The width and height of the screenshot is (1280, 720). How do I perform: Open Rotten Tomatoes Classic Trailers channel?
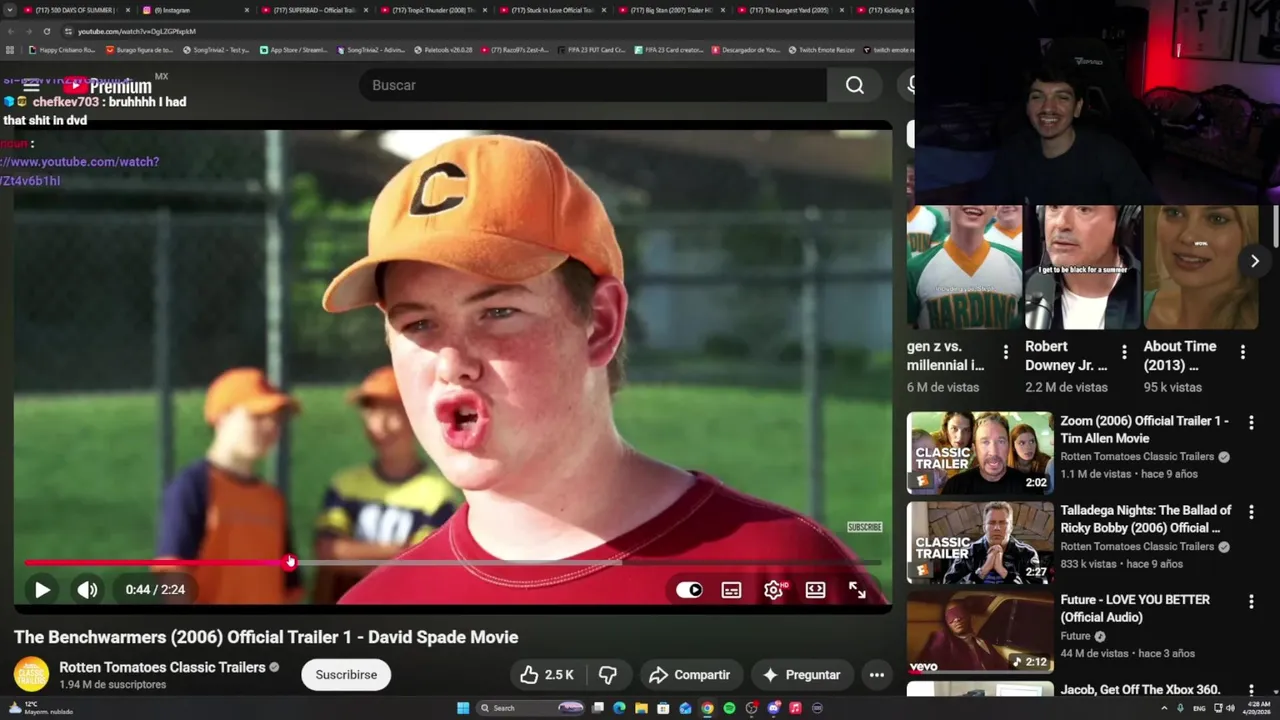tap(162, 667)
